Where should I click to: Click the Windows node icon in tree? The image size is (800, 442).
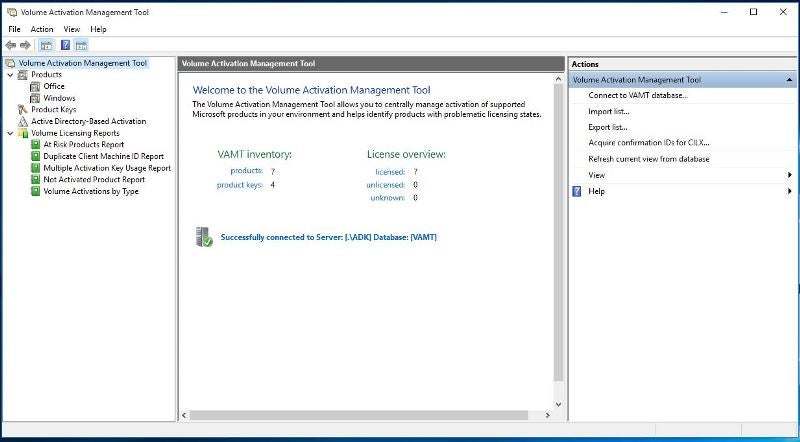click(x=35, y=98)
